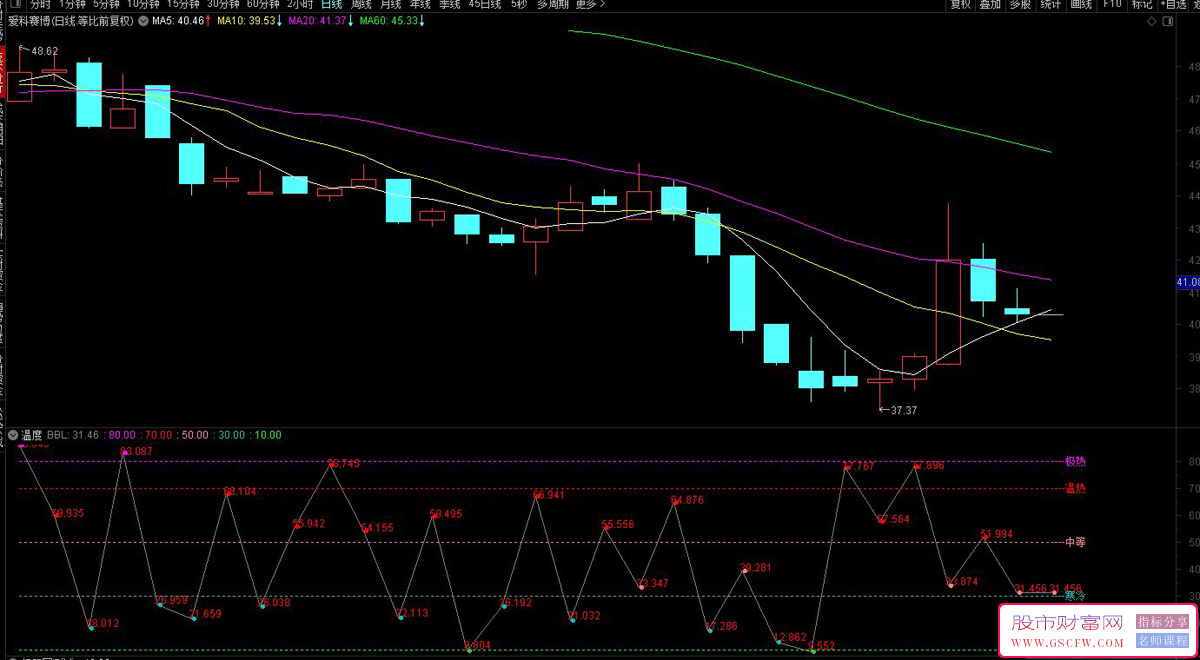Click the MA5: 40.46 value
1200x660 pixels.
click(179, 21)
